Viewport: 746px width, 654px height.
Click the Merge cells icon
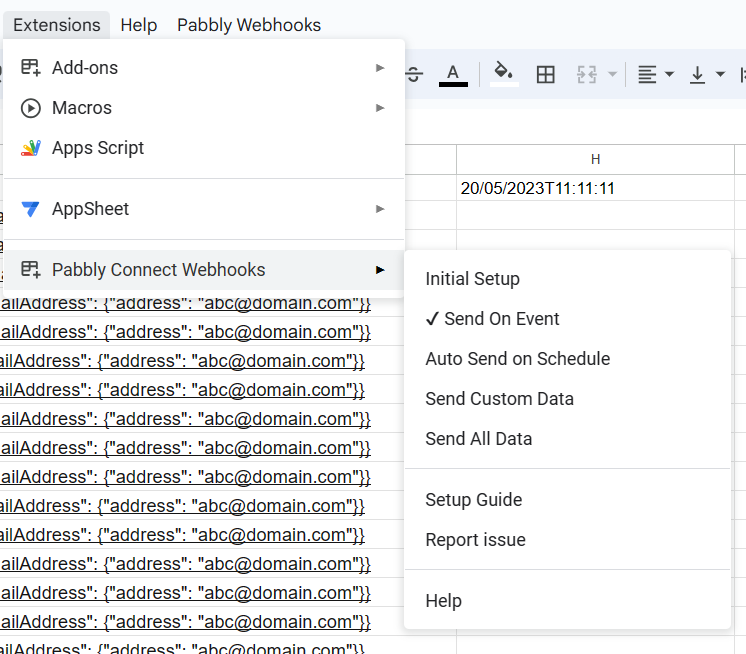point(587,75)
